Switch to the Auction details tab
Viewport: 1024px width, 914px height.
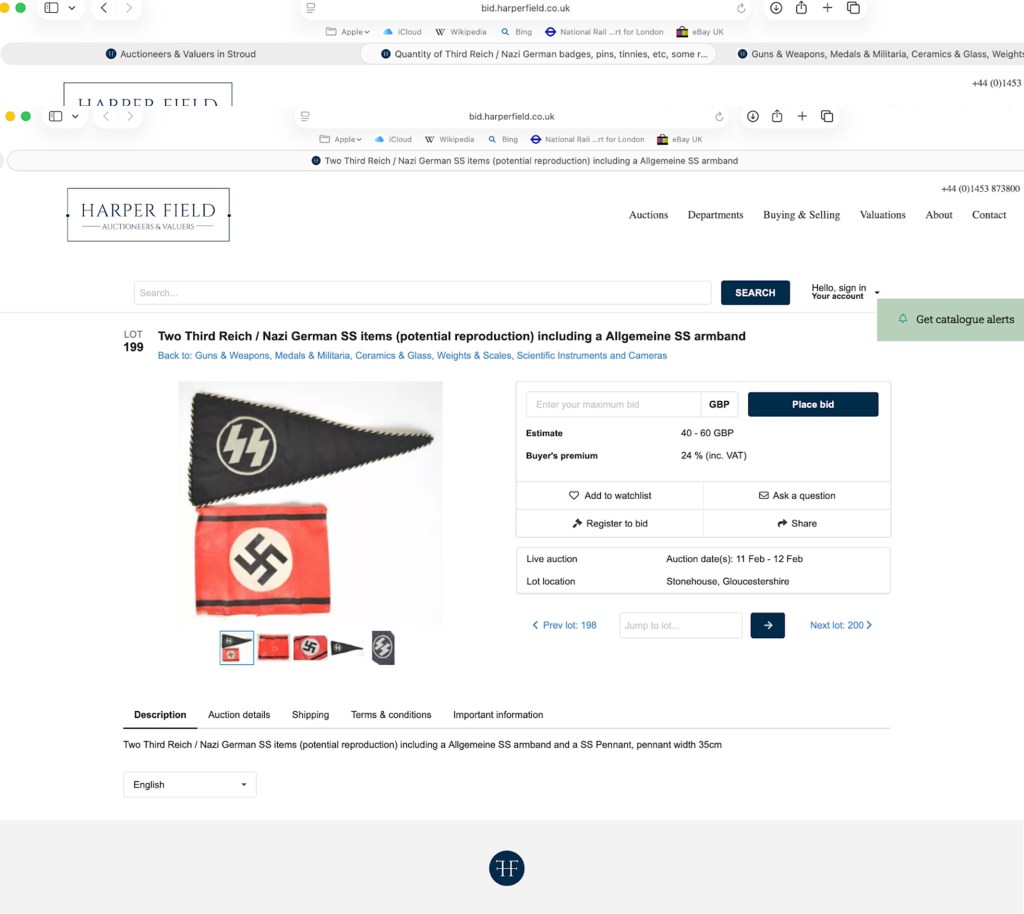pyautogui.click(x=239, y=715)
